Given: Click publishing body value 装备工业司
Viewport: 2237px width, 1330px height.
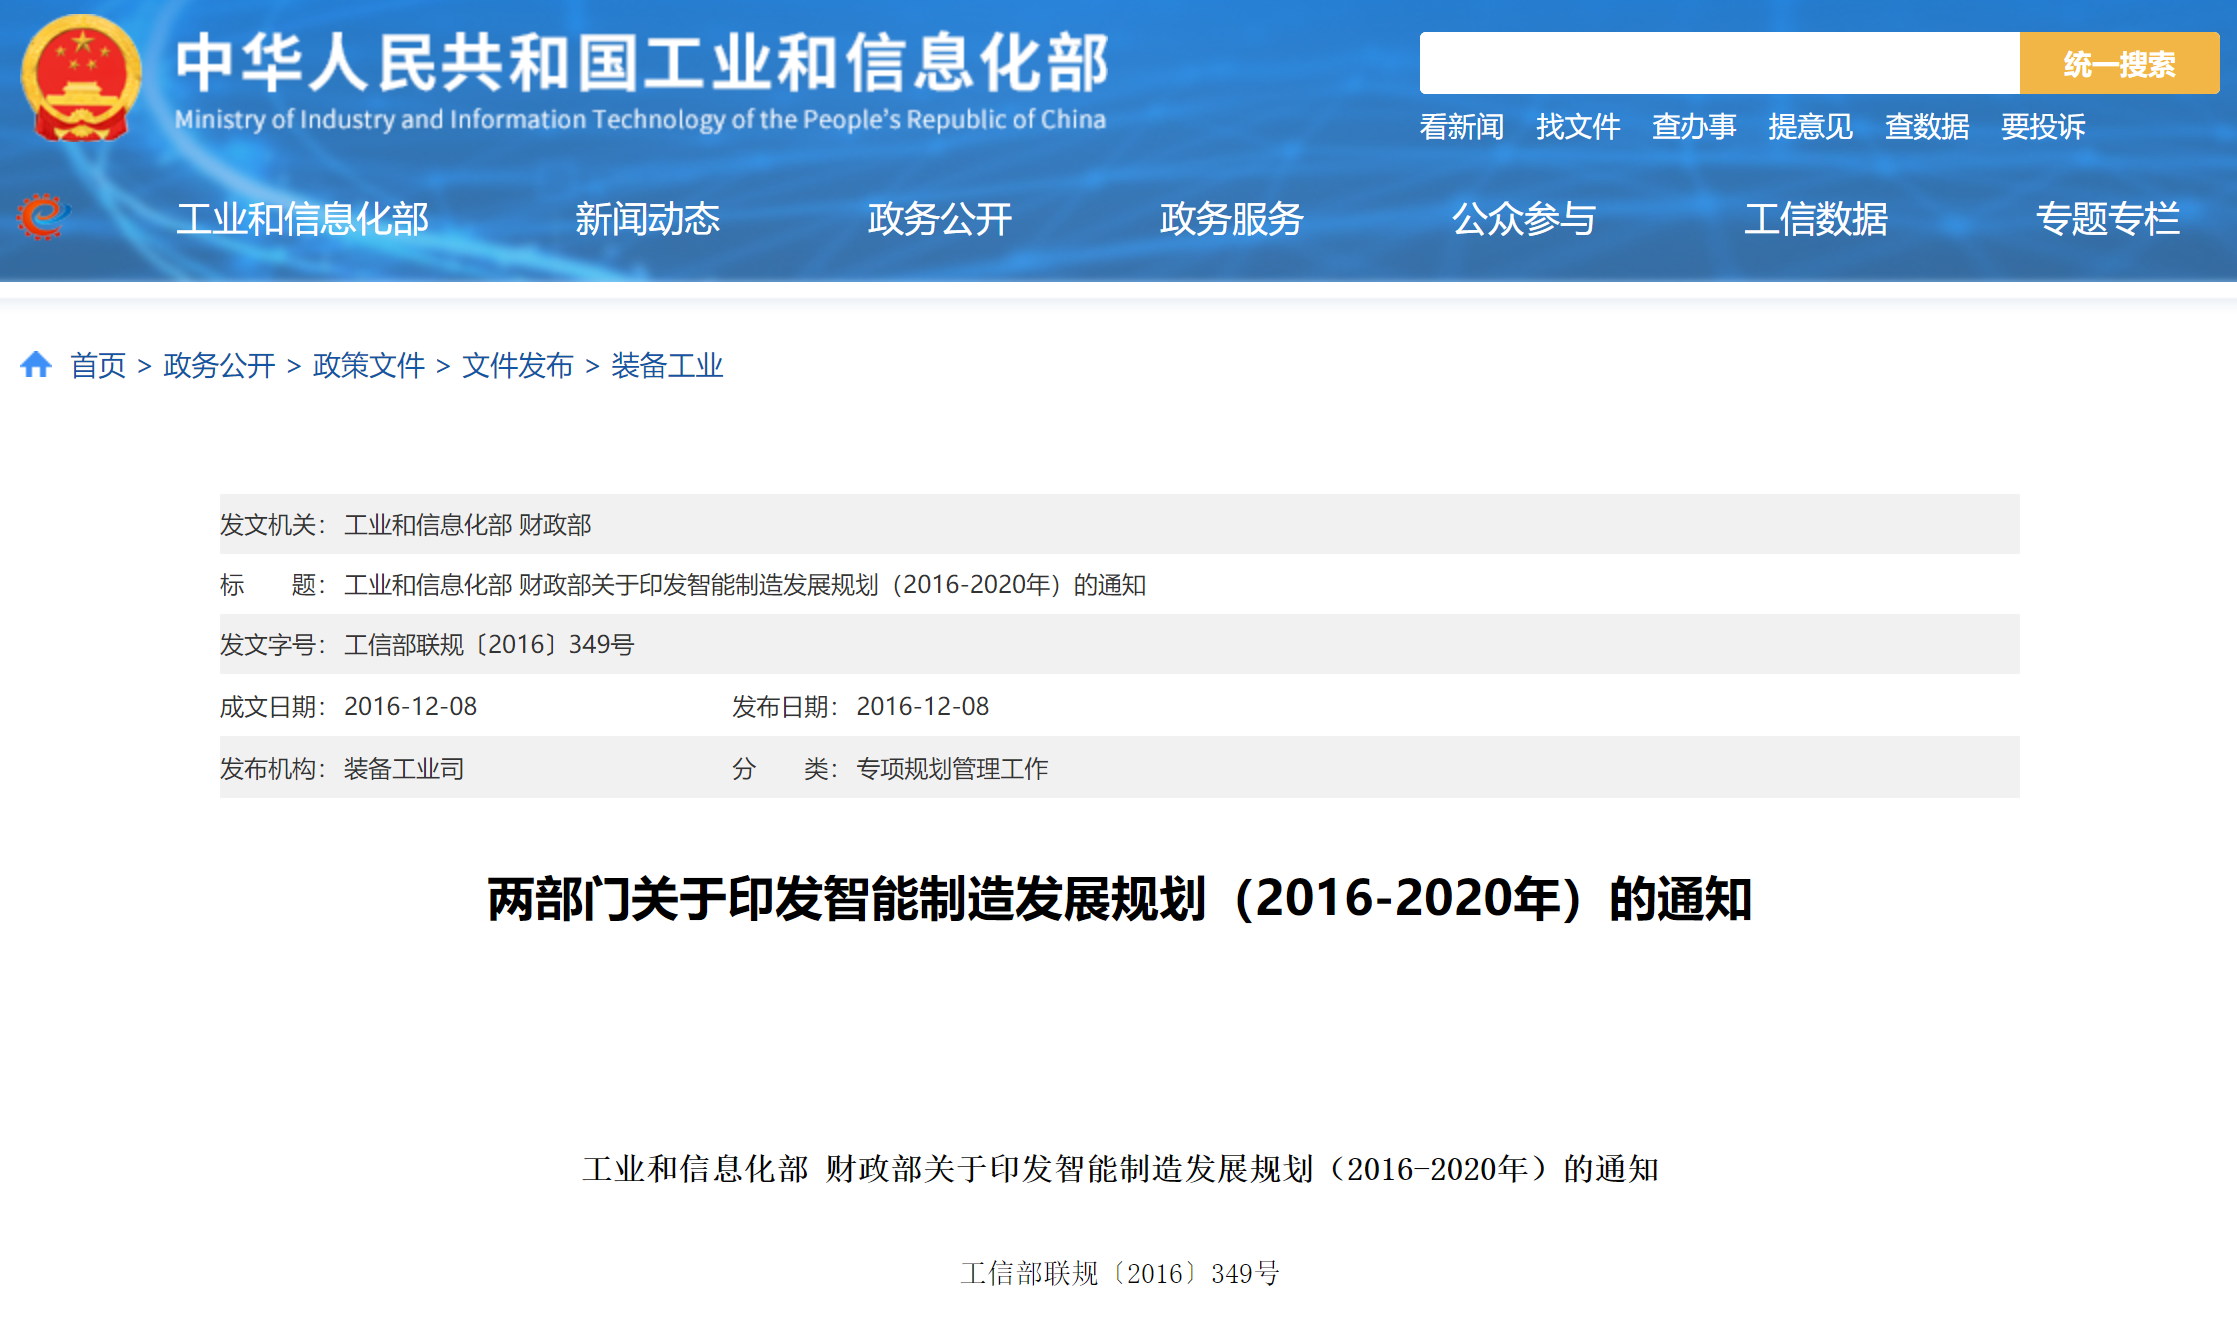Looking at the screenshot, I should pos(404,768).
